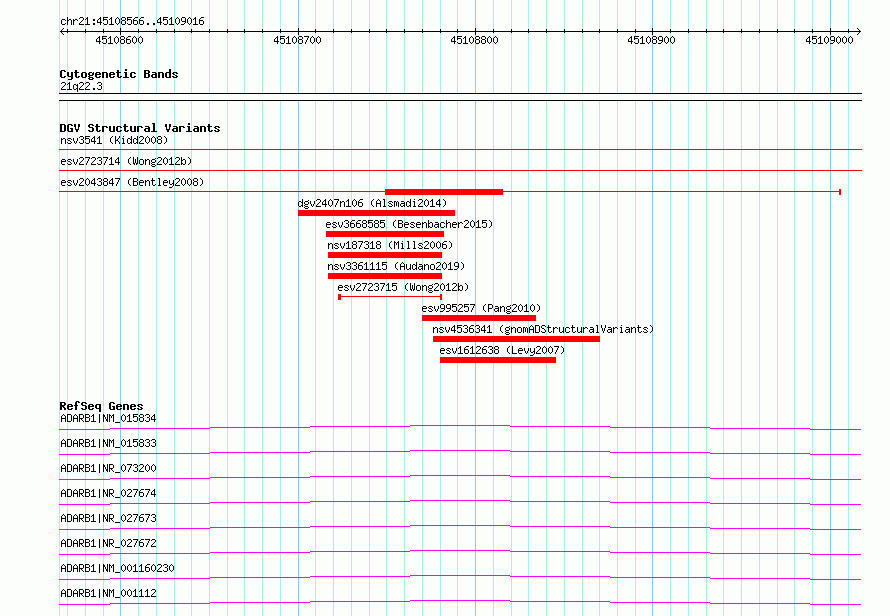Select the esv2723714 (Wong2012b) variant label
The width and height of the screenshot is (890, 616).
[126, 161]
